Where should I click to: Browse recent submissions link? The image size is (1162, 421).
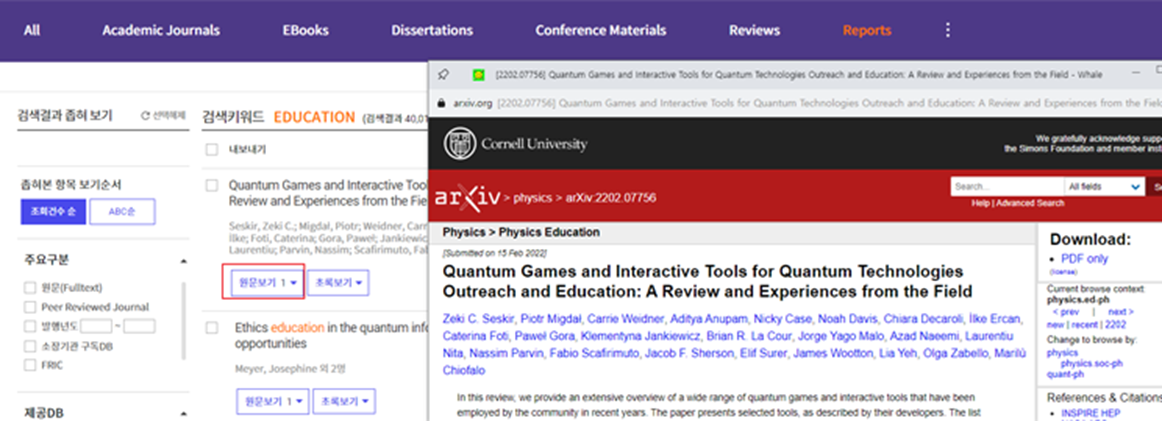pyautogui.click(x=1083, y=325)
